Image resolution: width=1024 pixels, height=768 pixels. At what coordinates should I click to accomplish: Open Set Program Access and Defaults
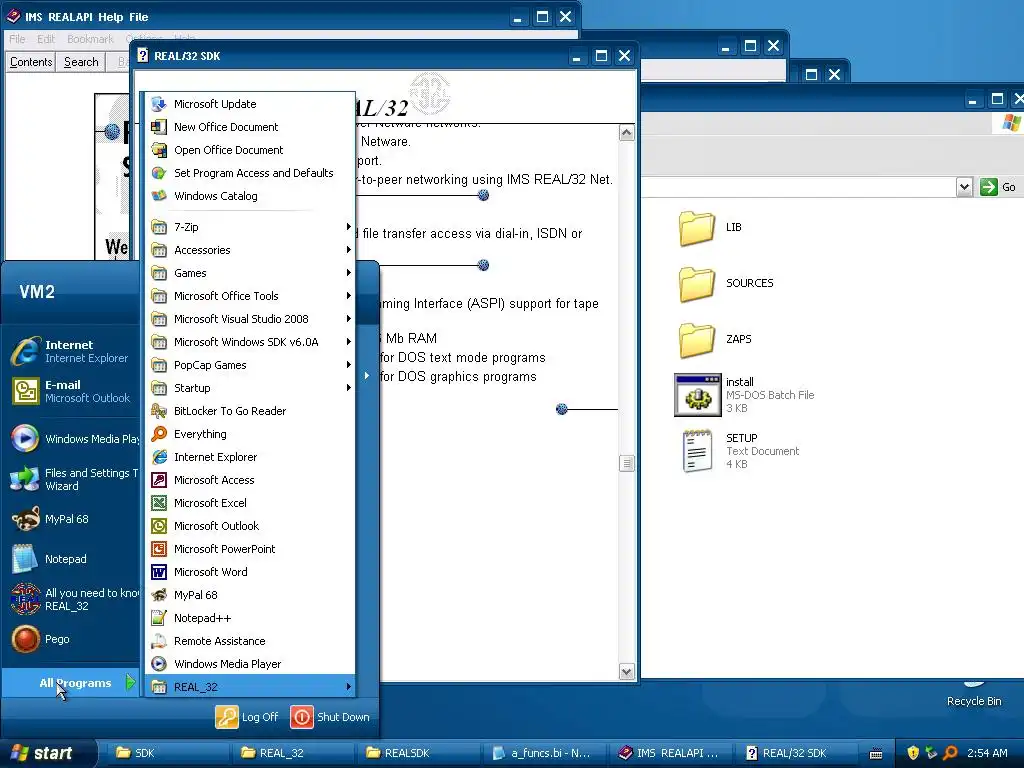[x=249, y=173]
